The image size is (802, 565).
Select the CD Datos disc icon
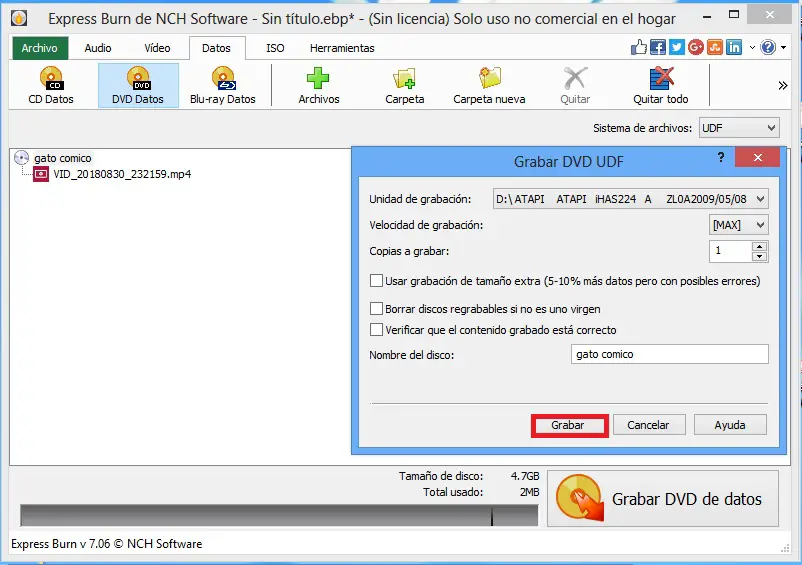[x=51, y=78]
